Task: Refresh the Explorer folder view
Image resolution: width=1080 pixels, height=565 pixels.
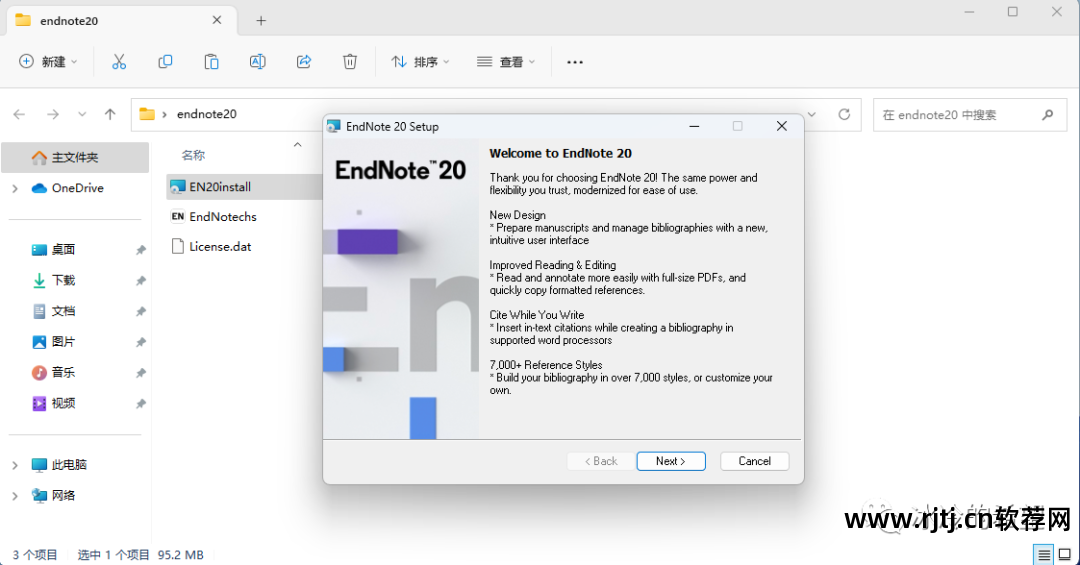Action: [844, 114]
